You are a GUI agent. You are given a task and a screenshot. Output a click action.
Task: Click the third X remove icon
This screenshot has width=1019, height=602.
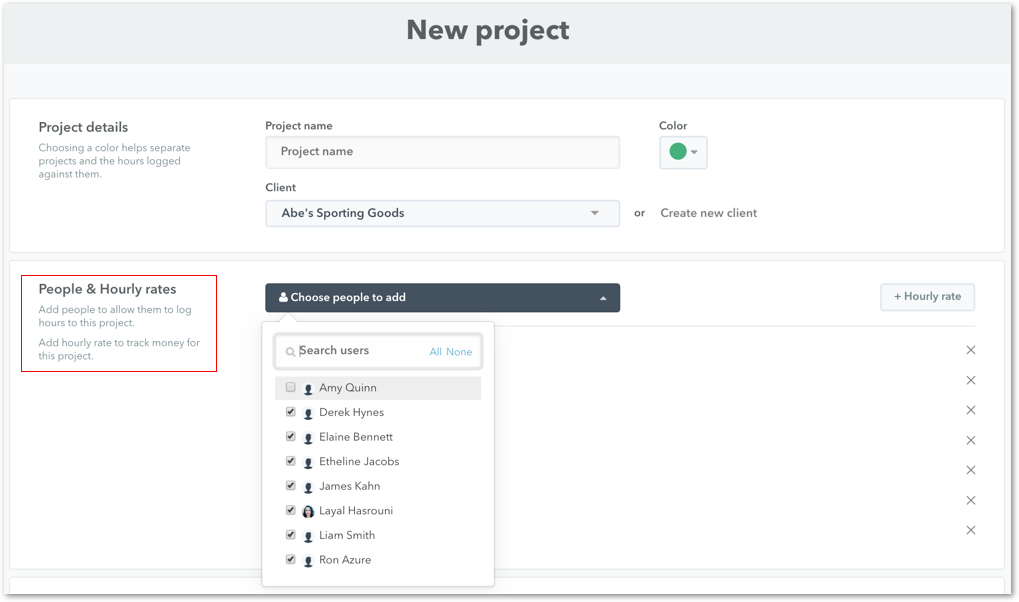970,410
